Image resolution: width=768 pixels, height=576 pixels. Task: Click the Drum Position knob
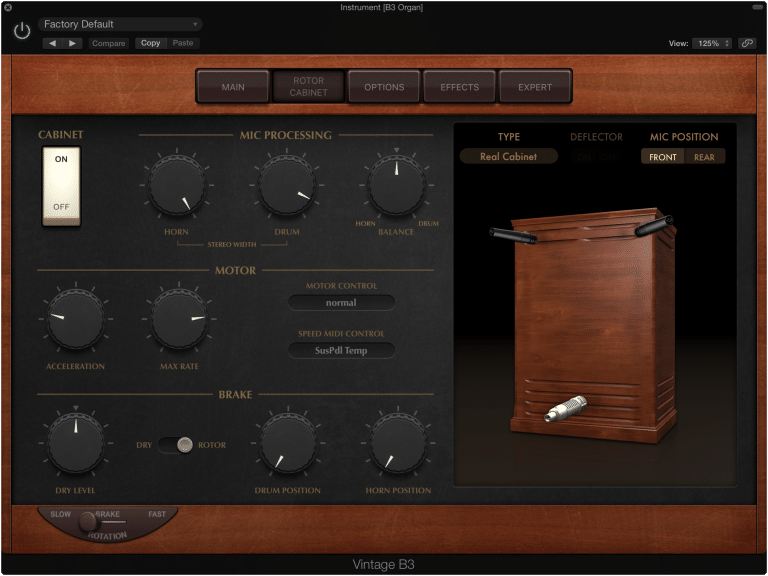click(288, 443)
